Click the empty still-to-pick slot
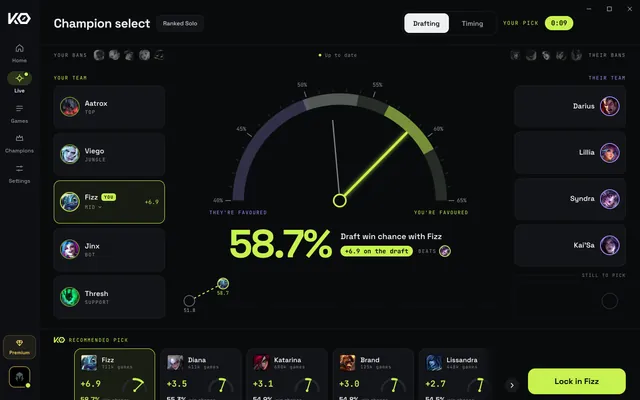640x400 pixels. 609,301
